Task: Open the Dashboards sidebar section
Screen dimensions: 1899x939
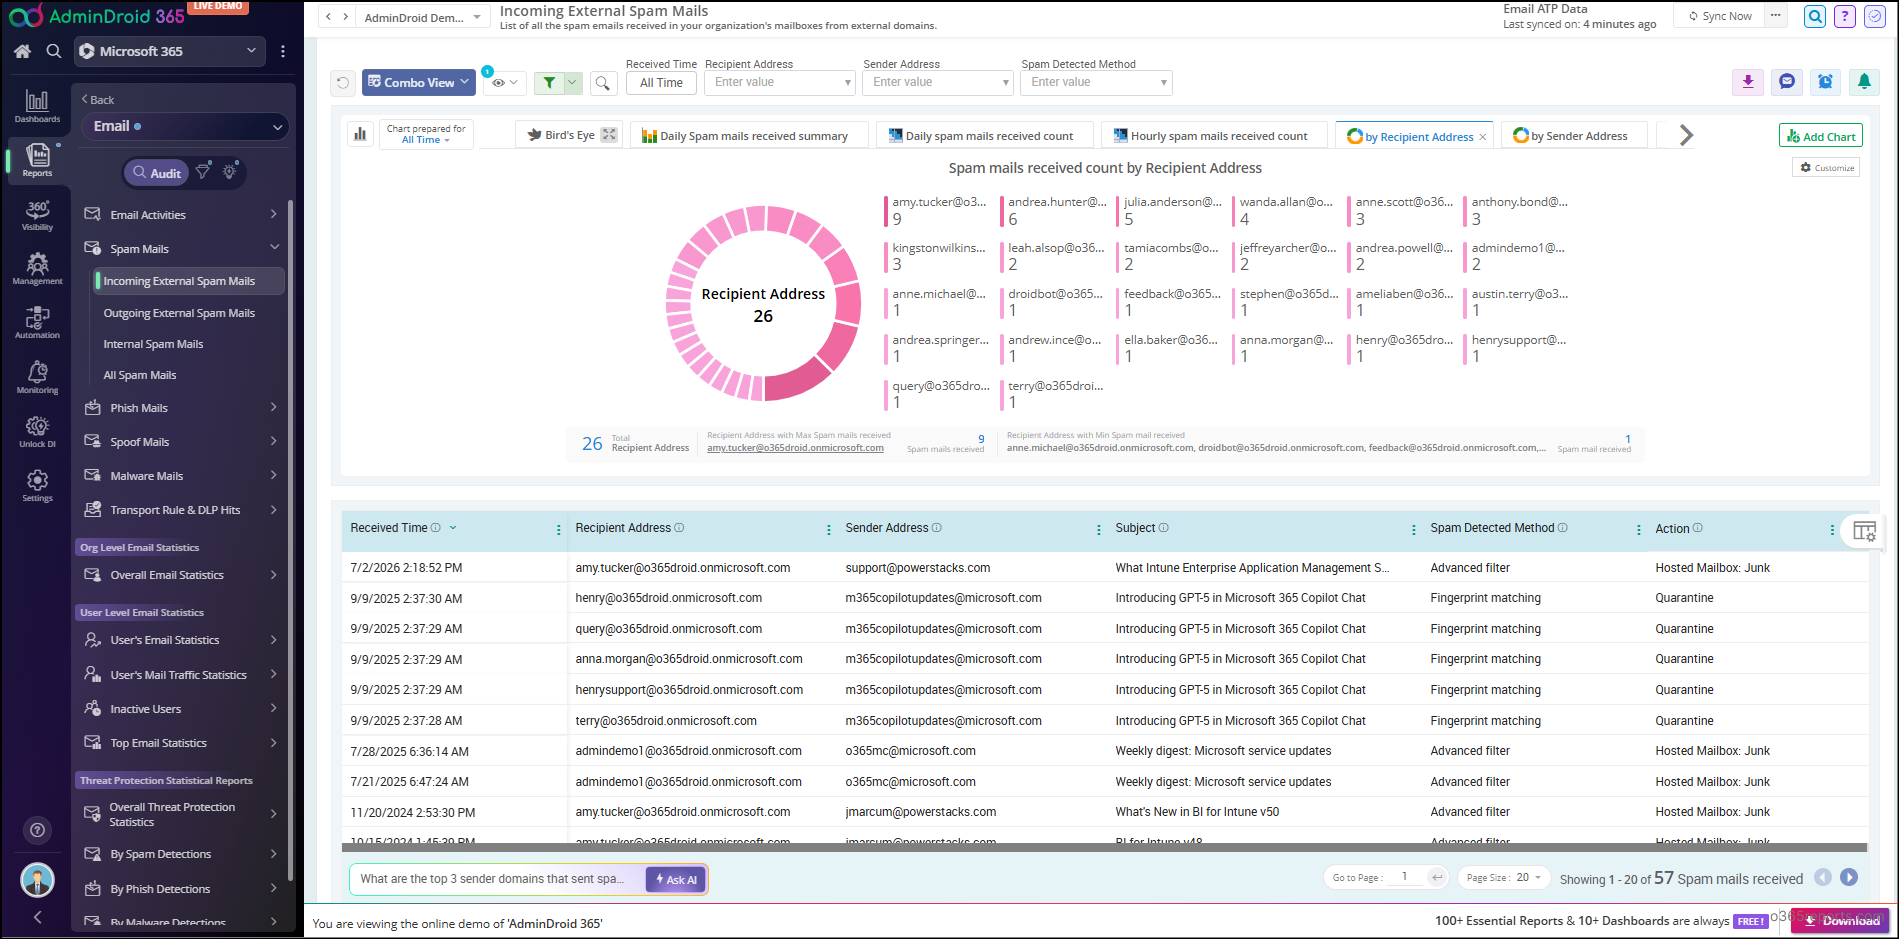Action: point(37,106)
